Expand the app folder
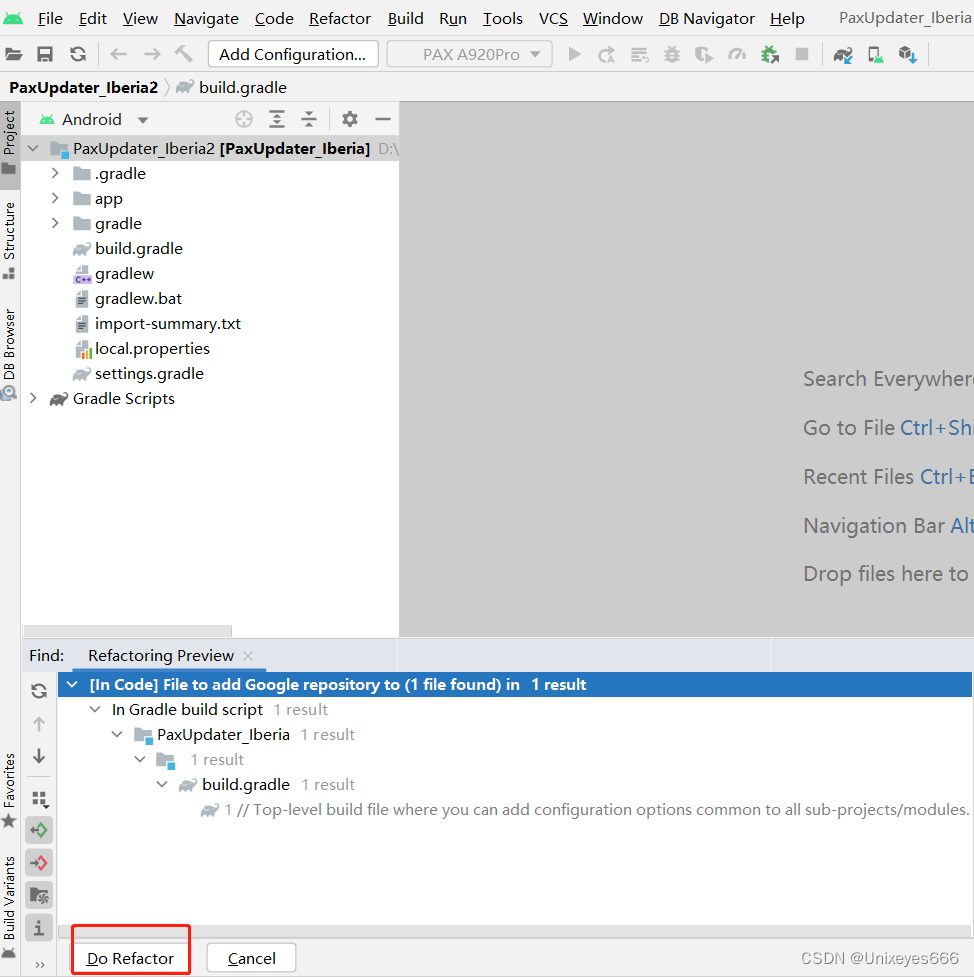This screenshot has height=977, width=974. tap(55, 198)
